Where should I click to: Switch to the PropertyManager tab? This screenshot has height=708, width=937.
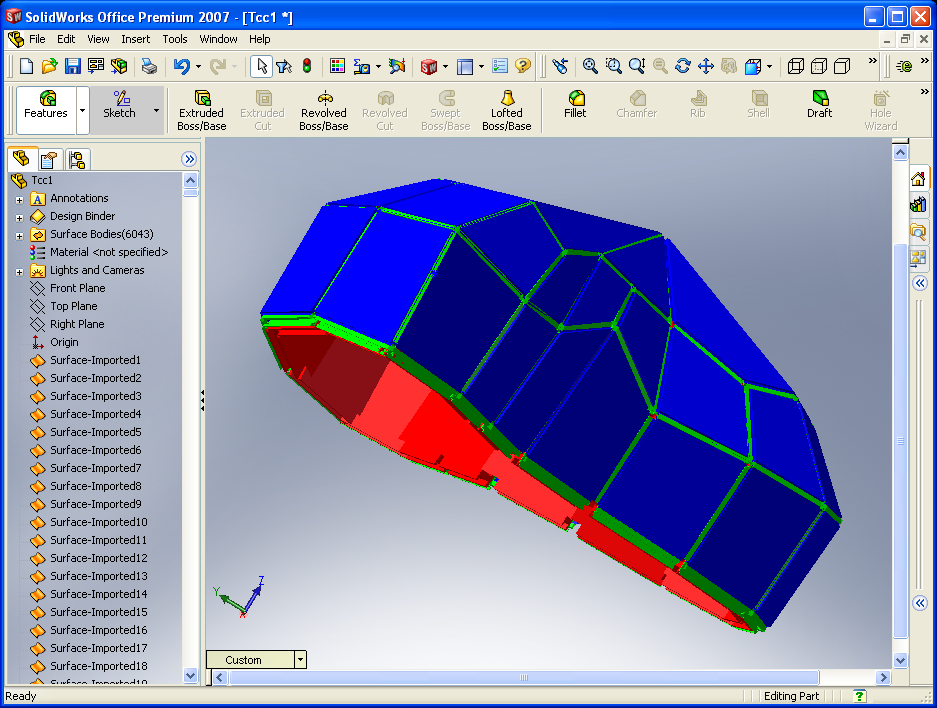tap(49, 159)
